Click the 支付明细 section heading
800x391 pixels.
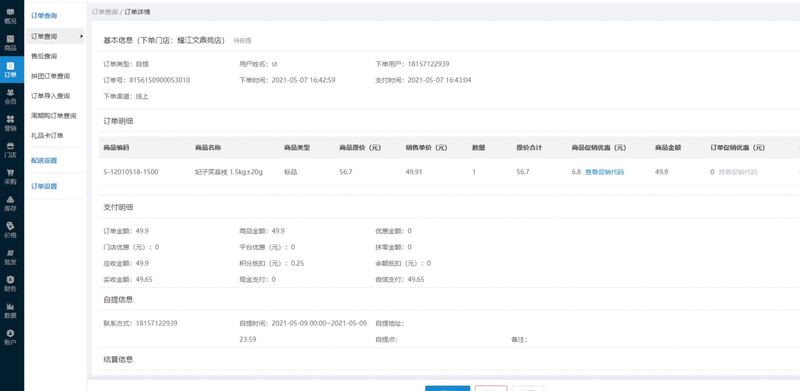(118, 207)
